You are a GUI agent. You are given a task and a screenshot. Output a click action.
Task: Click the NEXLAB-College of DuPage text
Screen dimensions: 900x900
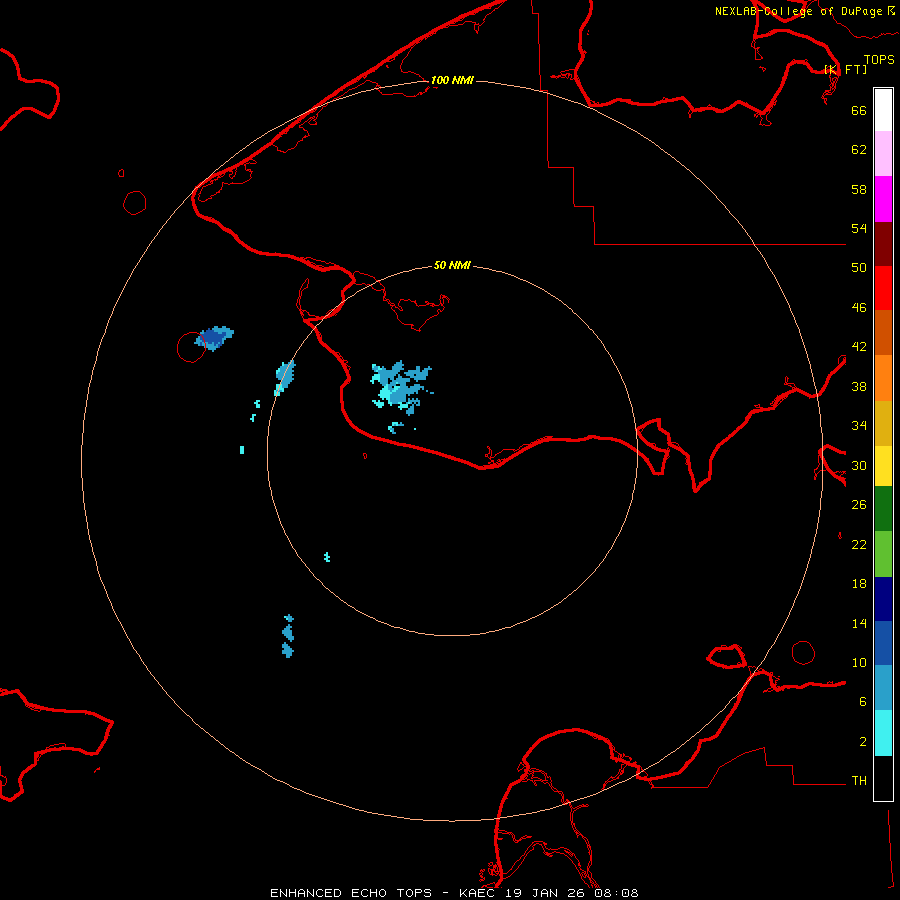798,11
